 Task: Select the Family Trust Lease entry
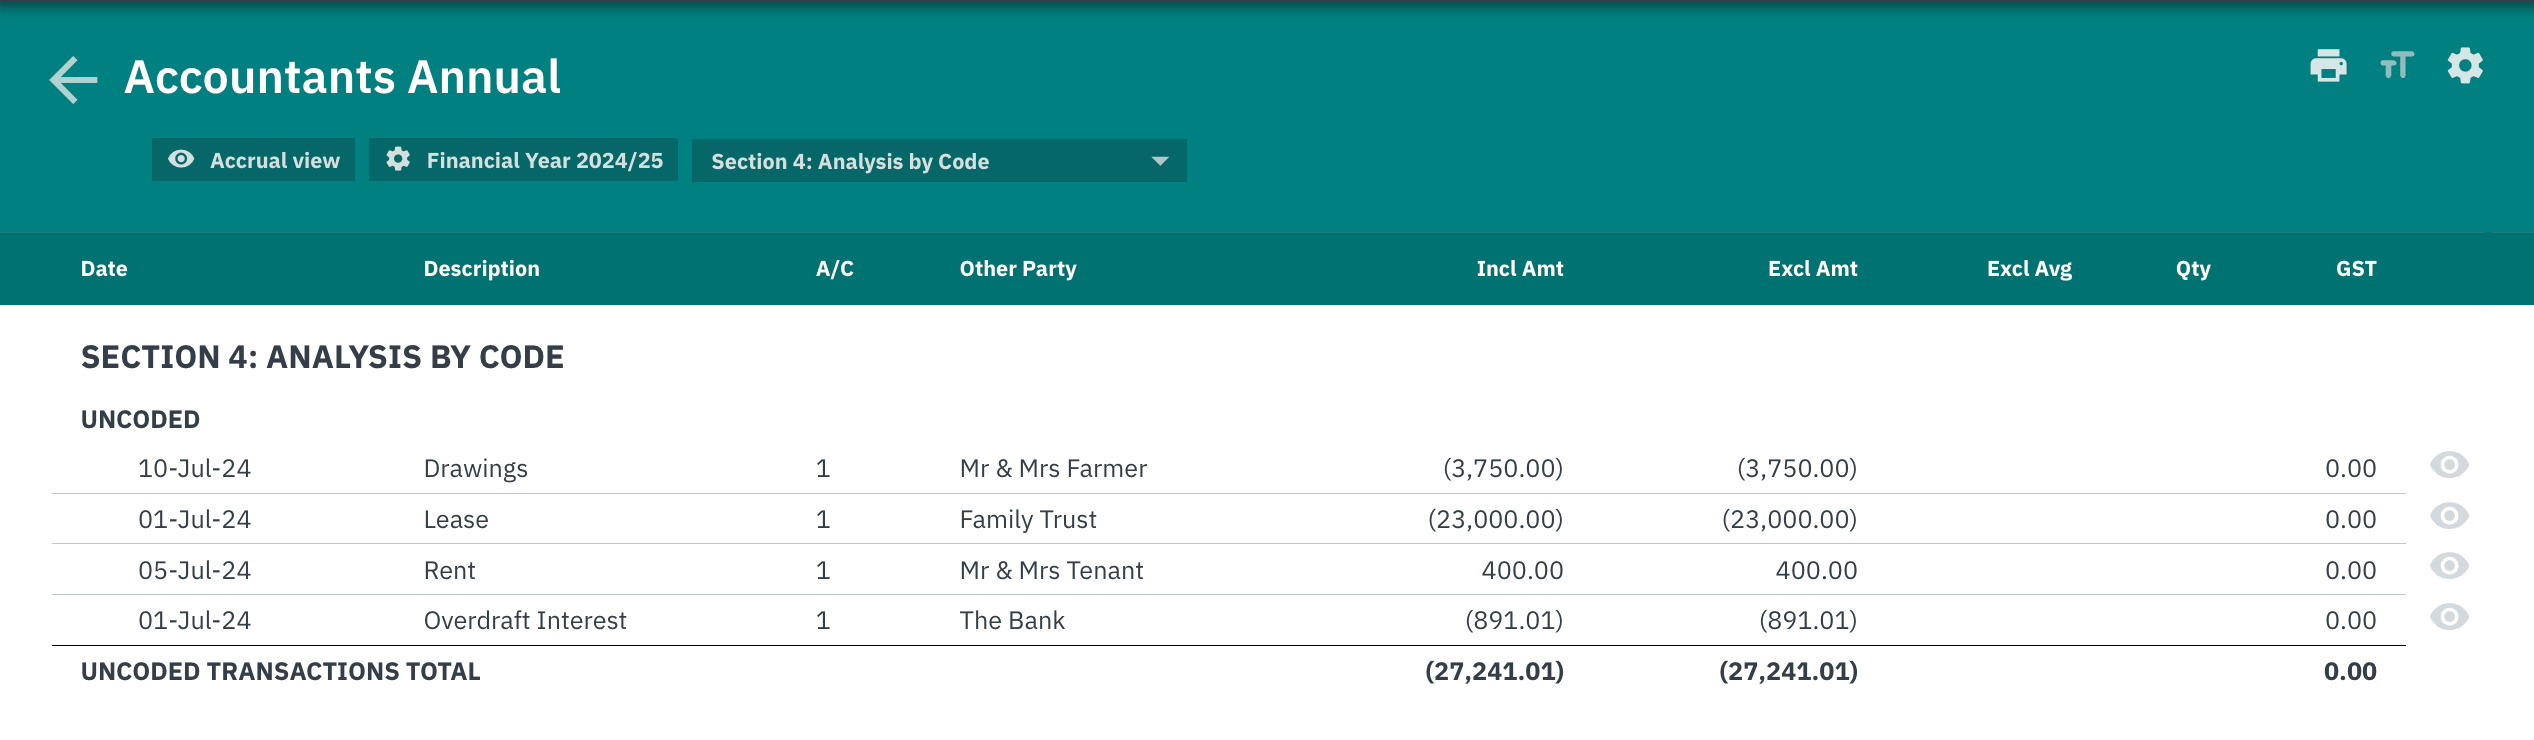(x=1228, y=519)
